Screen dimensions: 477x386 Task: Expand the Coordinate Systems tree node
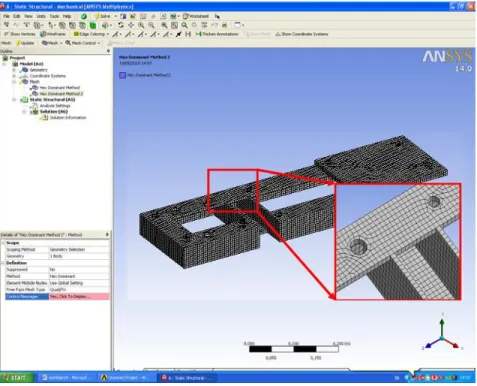pos(14,76)
